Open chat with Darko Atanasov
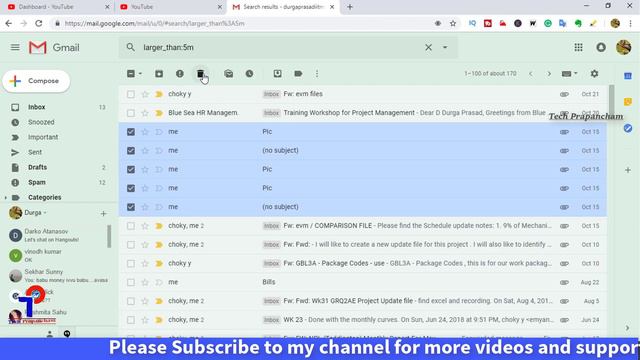Viewport: 640px width, 360px height. [57, 235]
